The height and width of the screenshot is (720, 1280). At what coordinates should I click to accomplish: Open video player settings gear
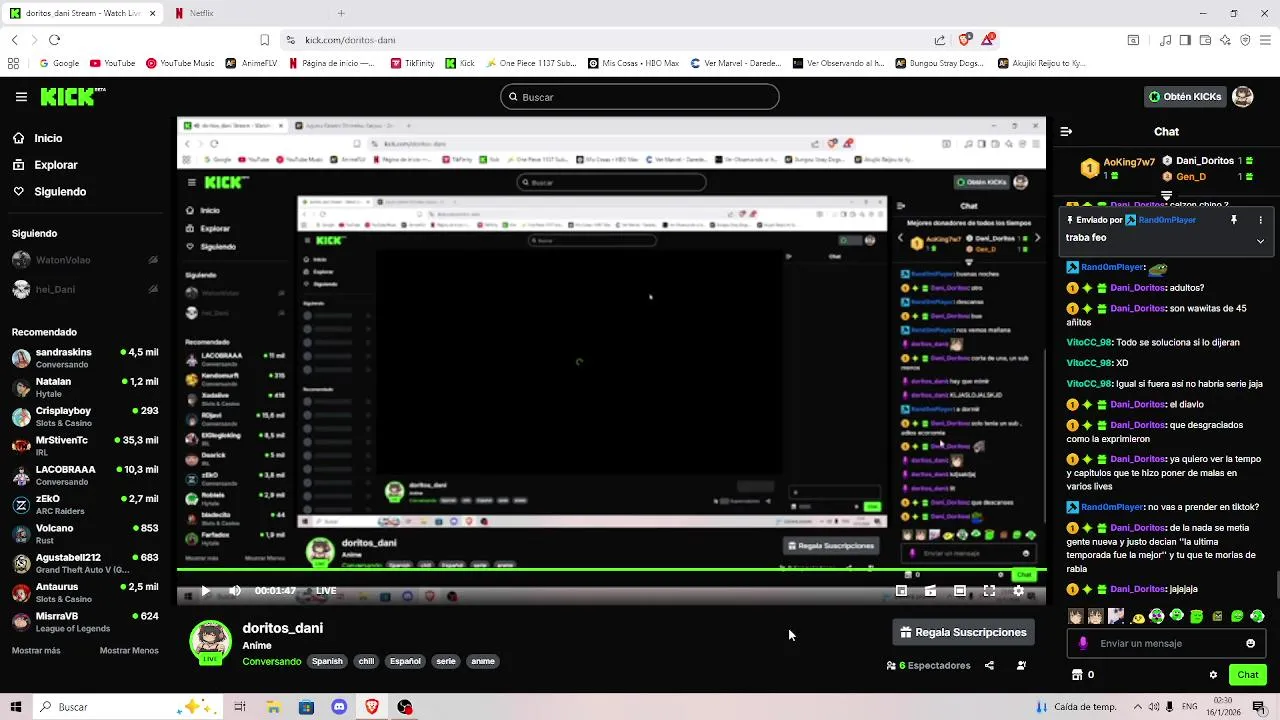coord(1018,591)
